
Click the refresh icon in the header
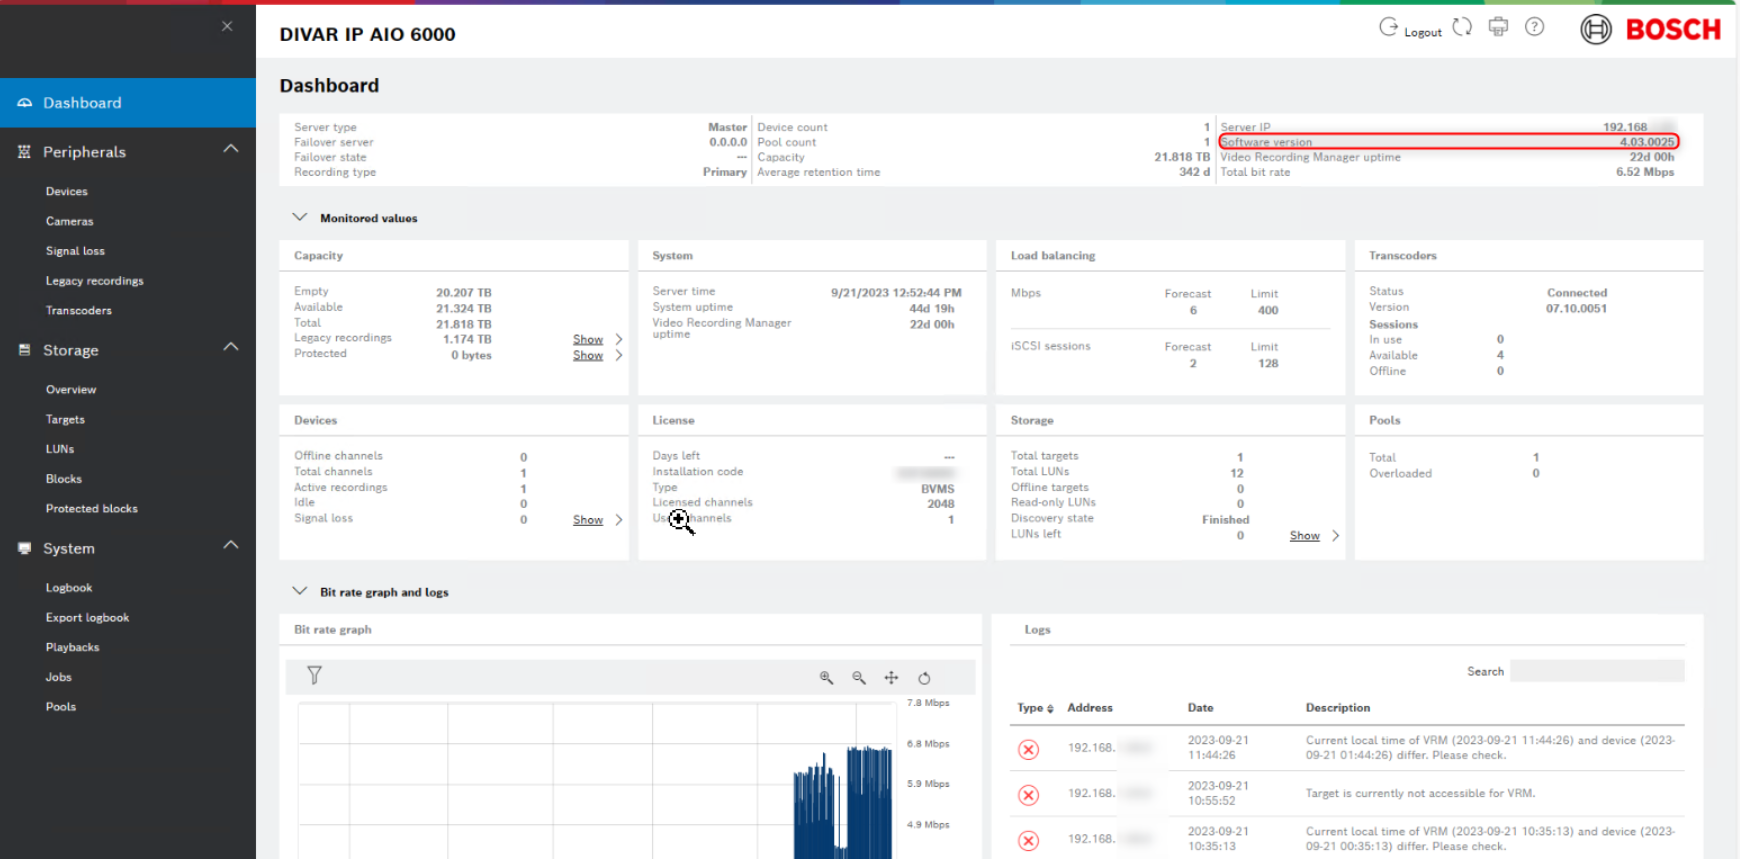[1462, 27]
